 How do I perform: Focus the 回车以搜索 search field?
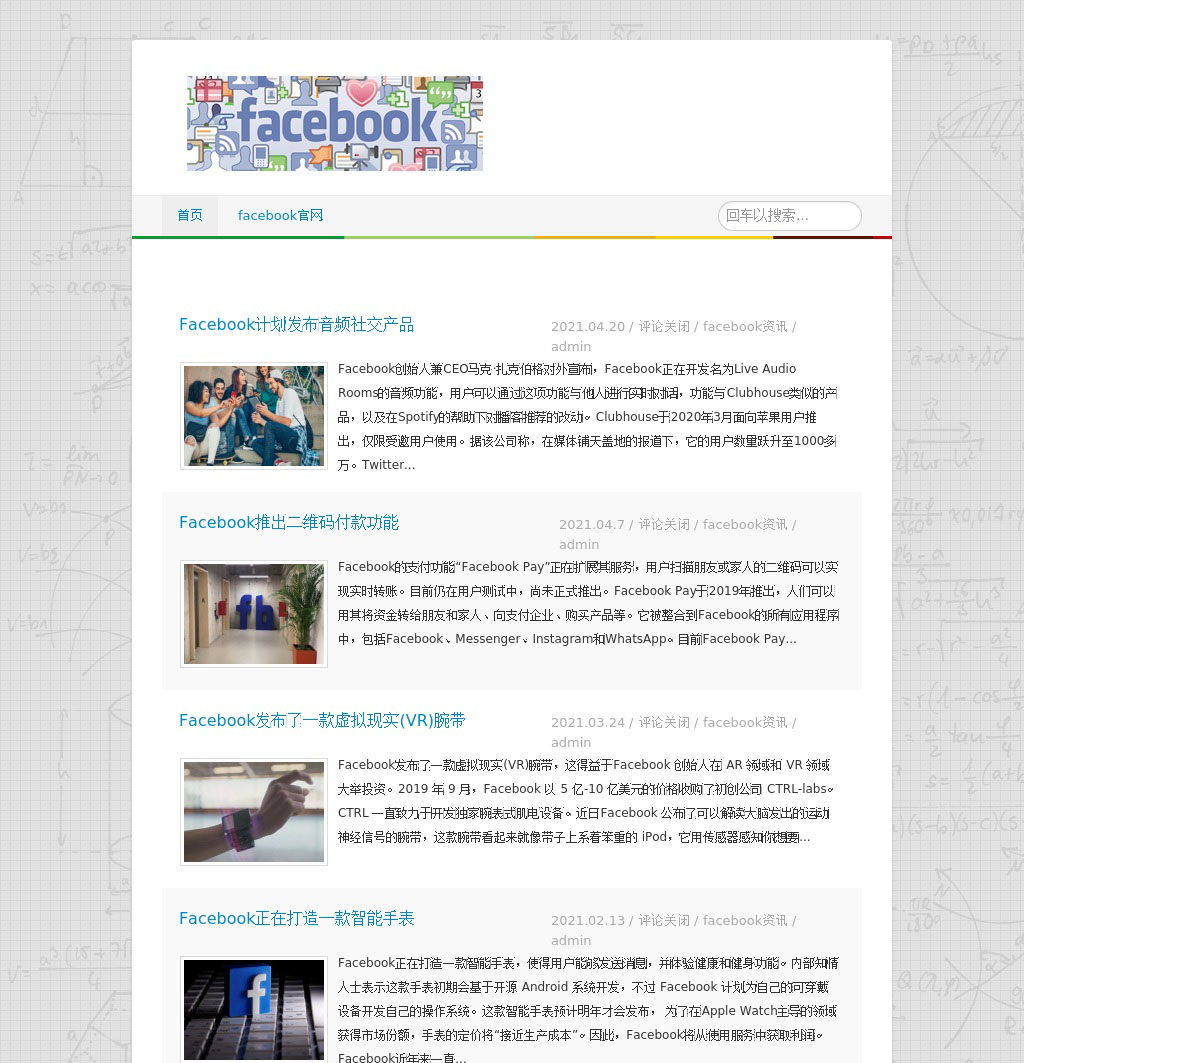tap(789, 215)
